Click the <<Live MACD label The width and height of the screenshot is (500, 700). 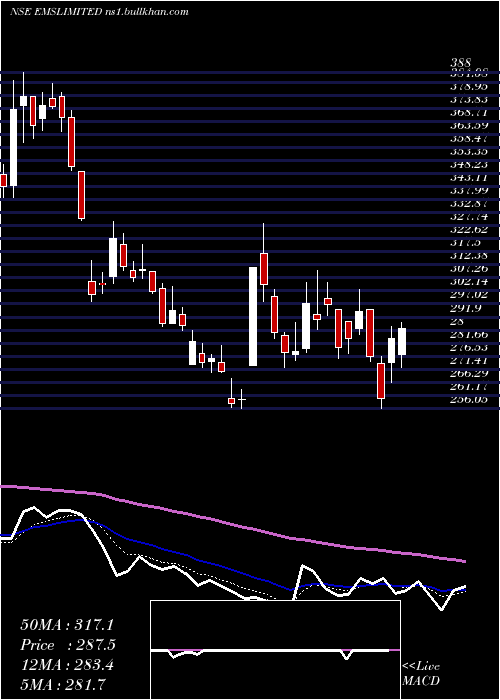[x=421, y=674]
